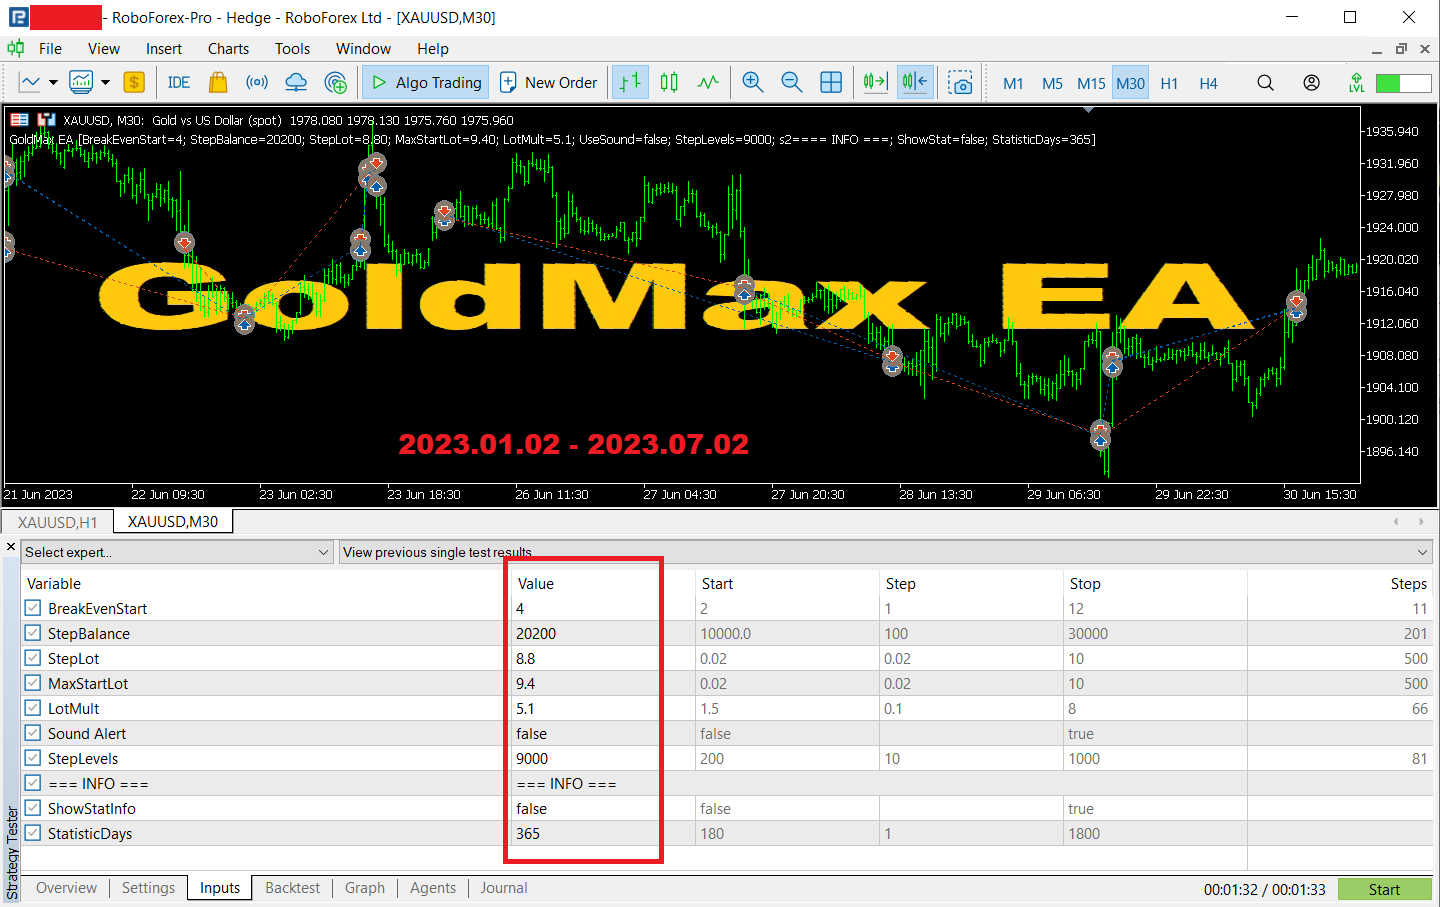Image resolution: width=1440 pixels, height=907 pixels.
Task: Open the user account profile icon
Action: 1311,83
